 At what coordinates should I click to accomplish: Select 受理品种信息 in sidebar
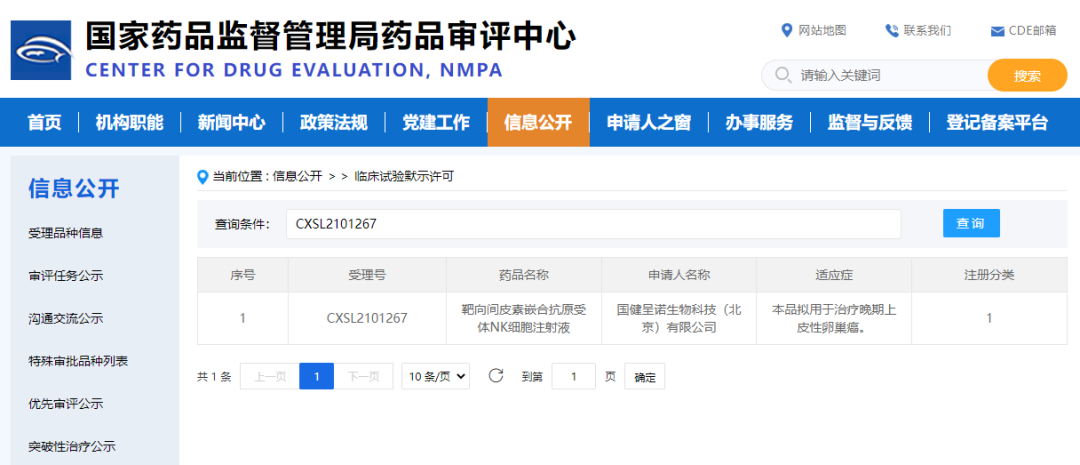tap(65, 233)
